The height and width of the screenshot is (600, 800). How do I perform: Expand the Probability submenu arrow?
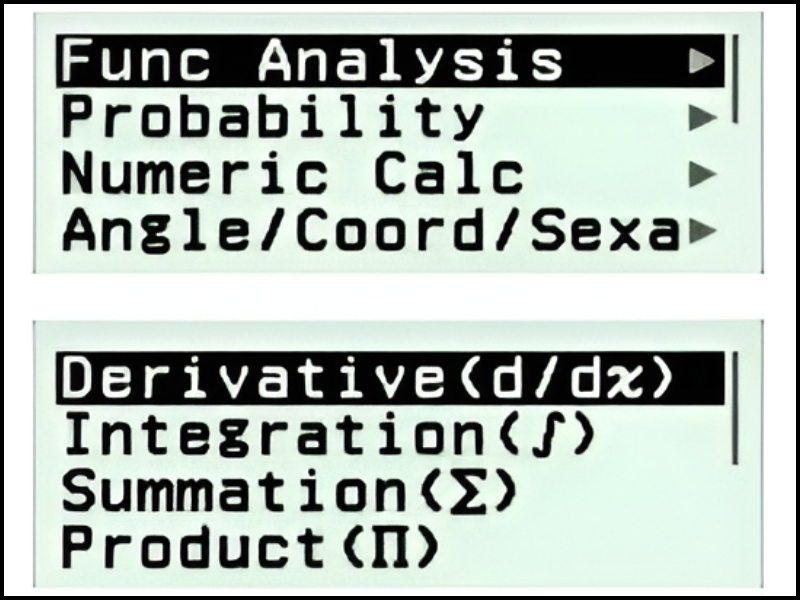pos(703,119)
